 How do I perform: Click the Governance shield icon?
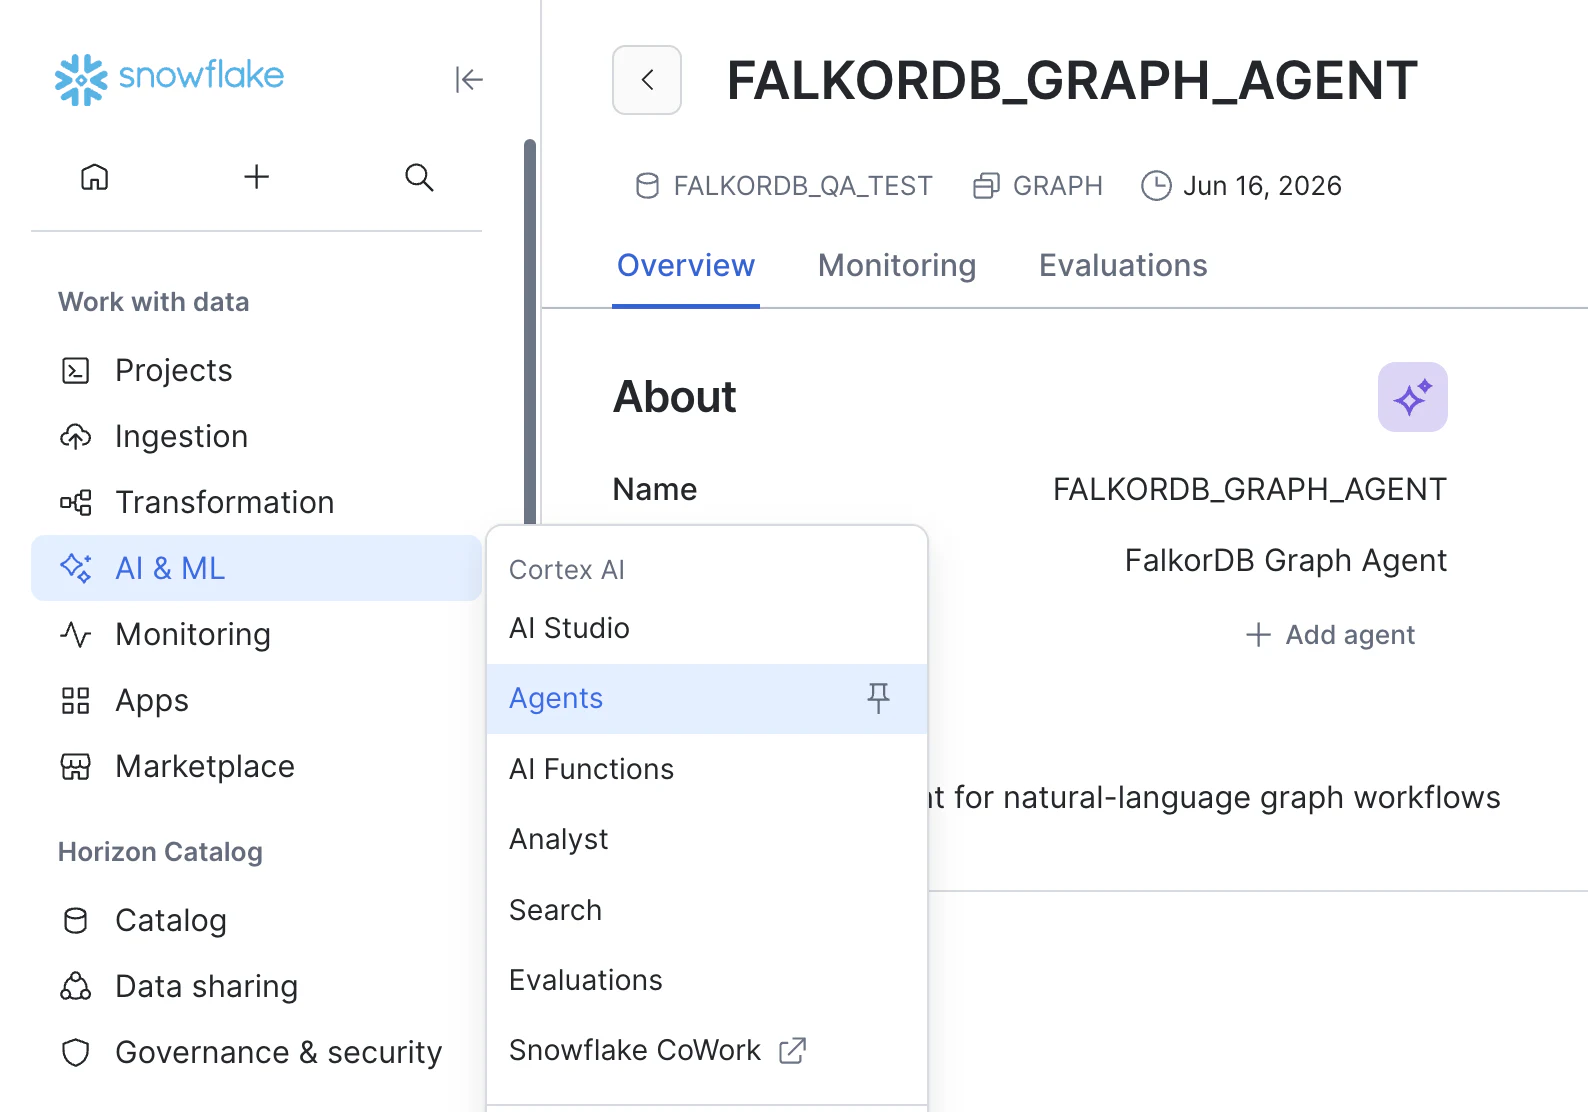[x=76, y=1053]
